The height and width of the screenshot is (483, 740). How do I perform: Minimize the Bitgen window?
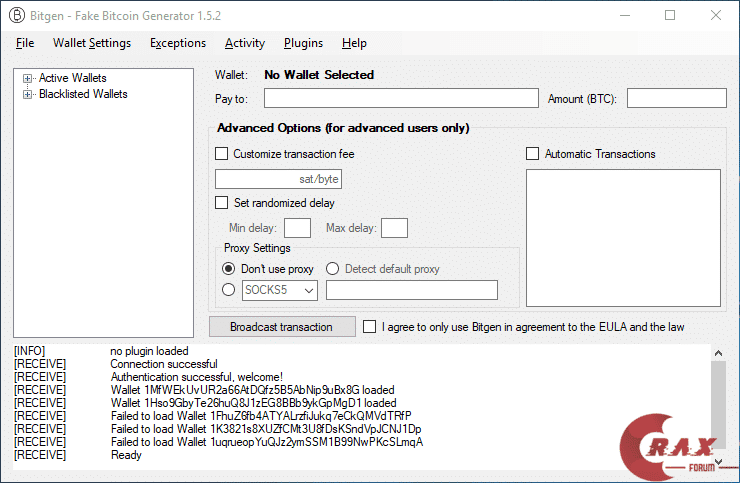624,15
